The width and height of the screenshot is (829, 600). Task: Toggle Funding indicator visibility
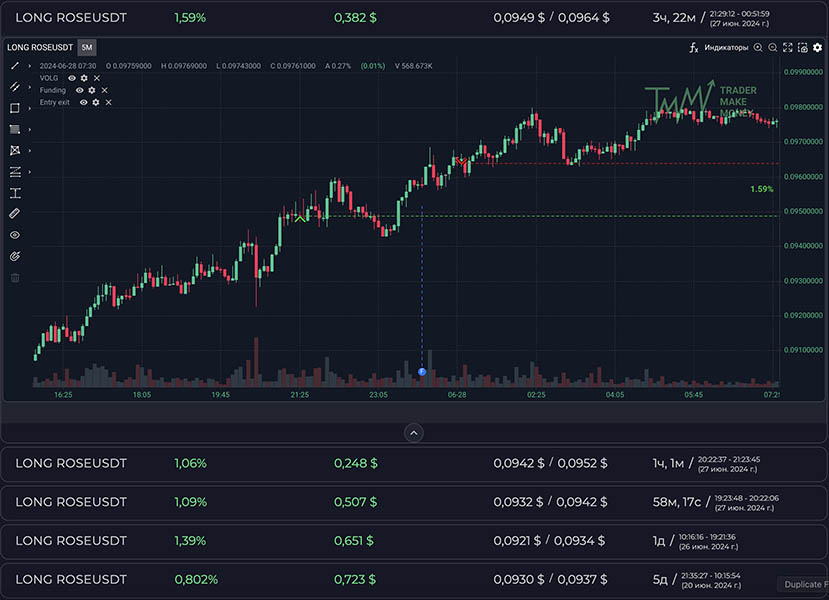pos(79,90)
